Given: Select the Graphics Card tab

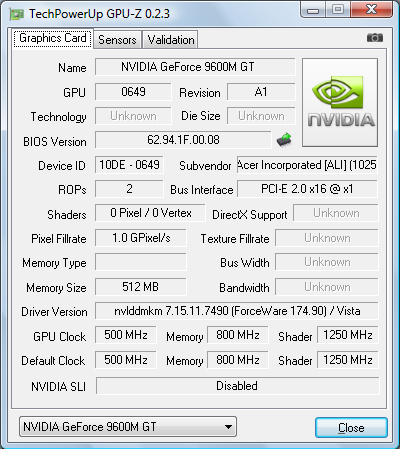Looking at the screenshot, I should pos(53,38).
